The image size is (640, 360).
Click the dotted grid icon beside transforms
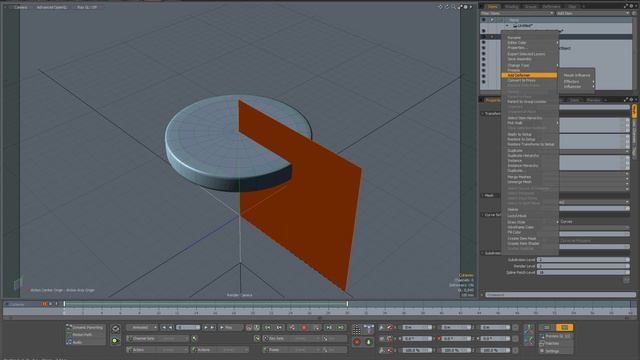tap(356, 329)
